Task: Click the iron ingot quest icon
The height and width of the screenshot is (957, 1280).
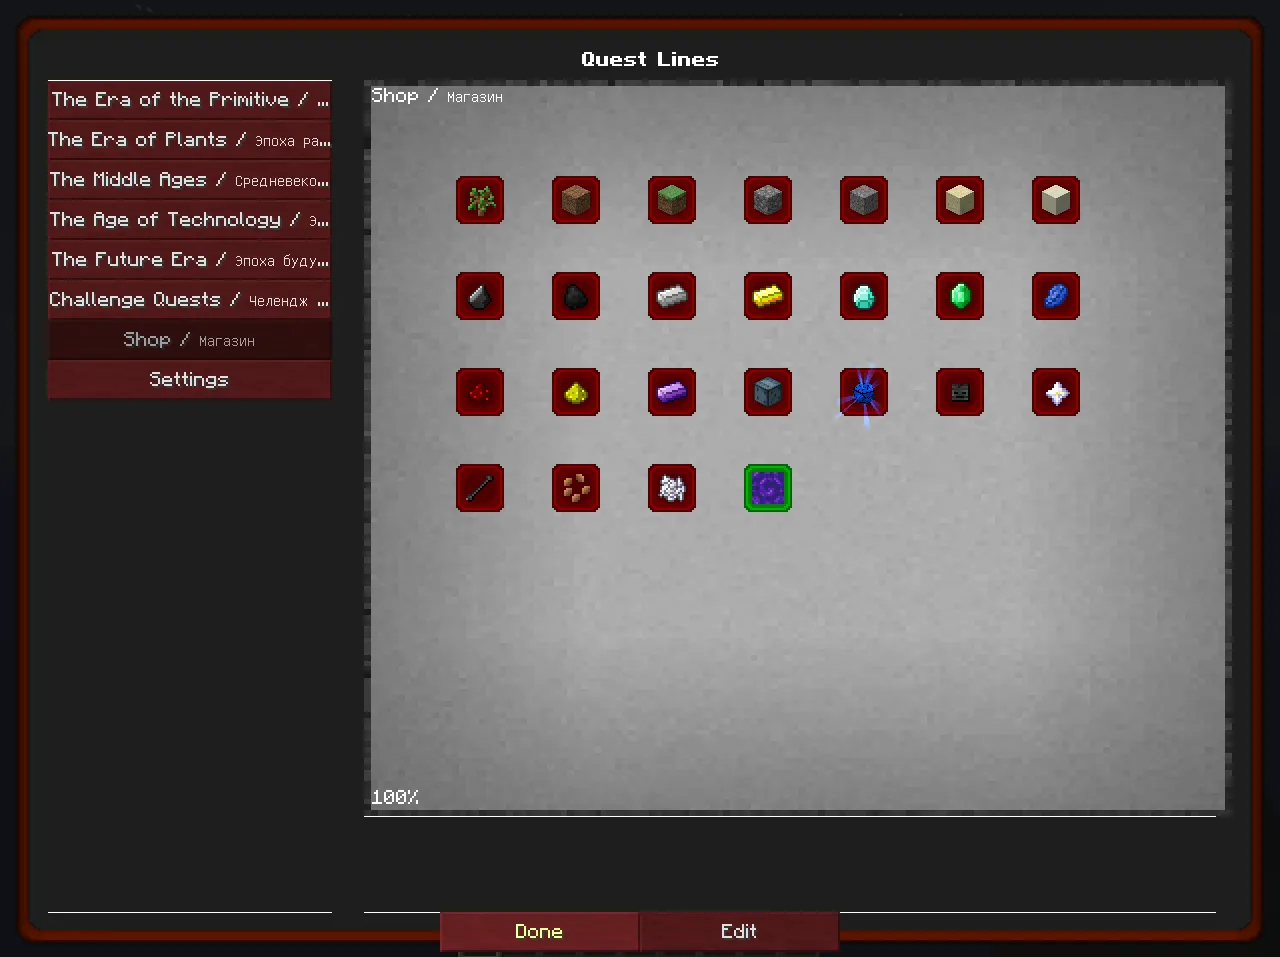Action: pos(672,296)
